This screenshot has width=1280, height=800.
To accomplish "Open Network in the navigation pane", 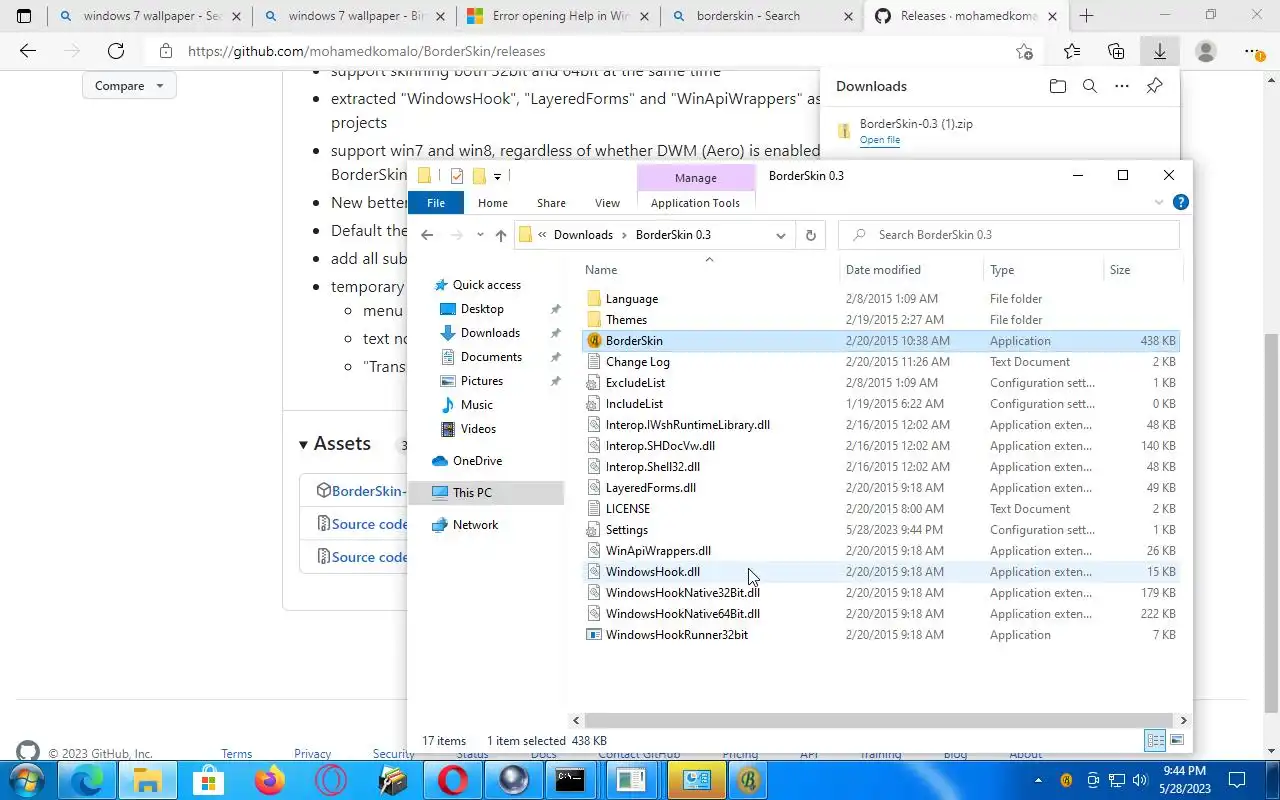I will click(475, 525).
